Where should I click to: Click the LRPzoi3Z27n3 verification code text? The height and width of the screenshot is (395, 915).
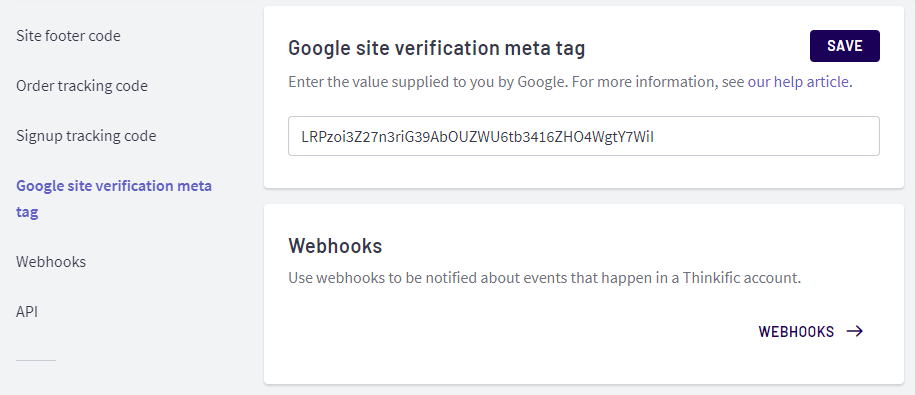point(481,137)
